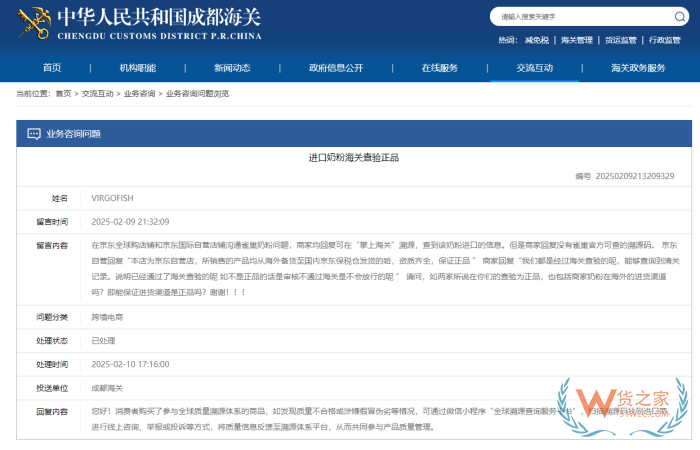700x450 pixels.
Task: Click the hot keyword 海关管理
Action: pos(577,40)
